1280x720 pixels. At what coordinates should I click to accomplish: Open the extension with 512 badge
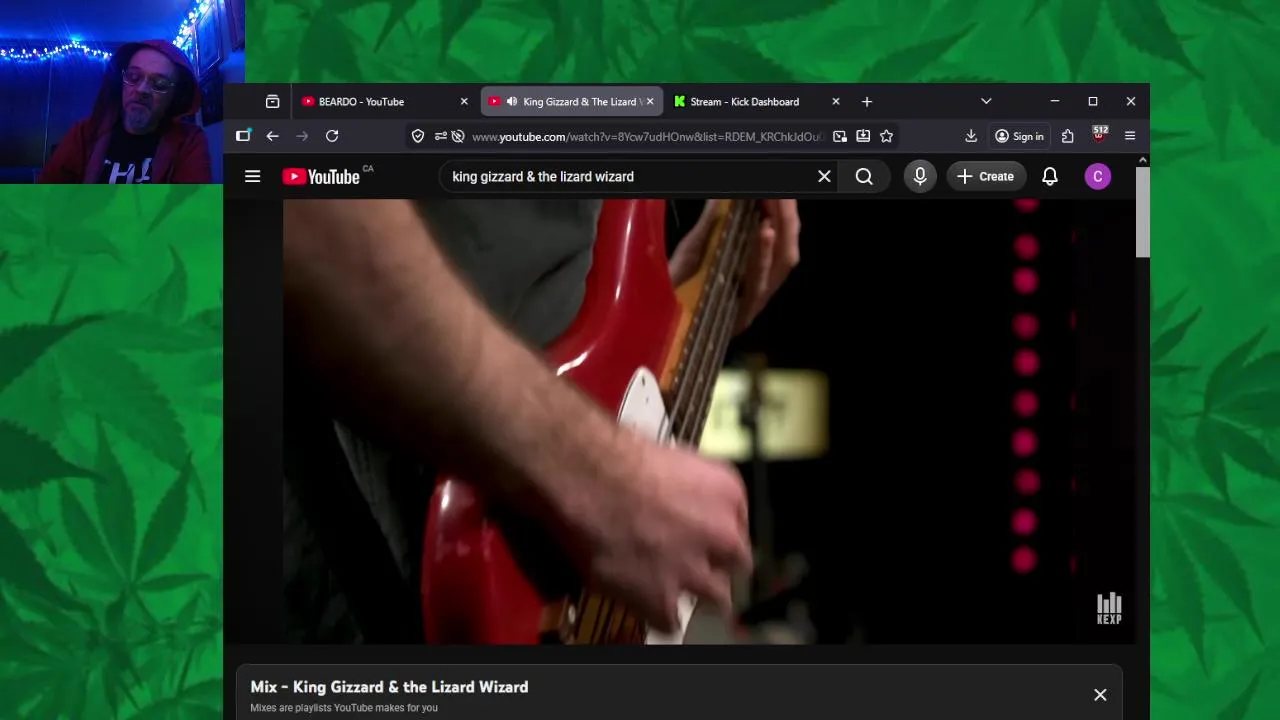click(1100, 135)
